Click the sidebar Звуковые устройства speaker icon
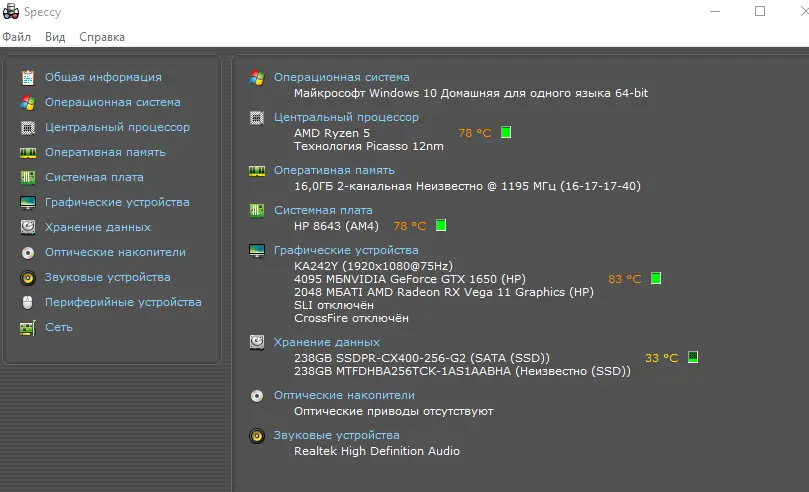This screenshot has width=809, height=492. 28,278
